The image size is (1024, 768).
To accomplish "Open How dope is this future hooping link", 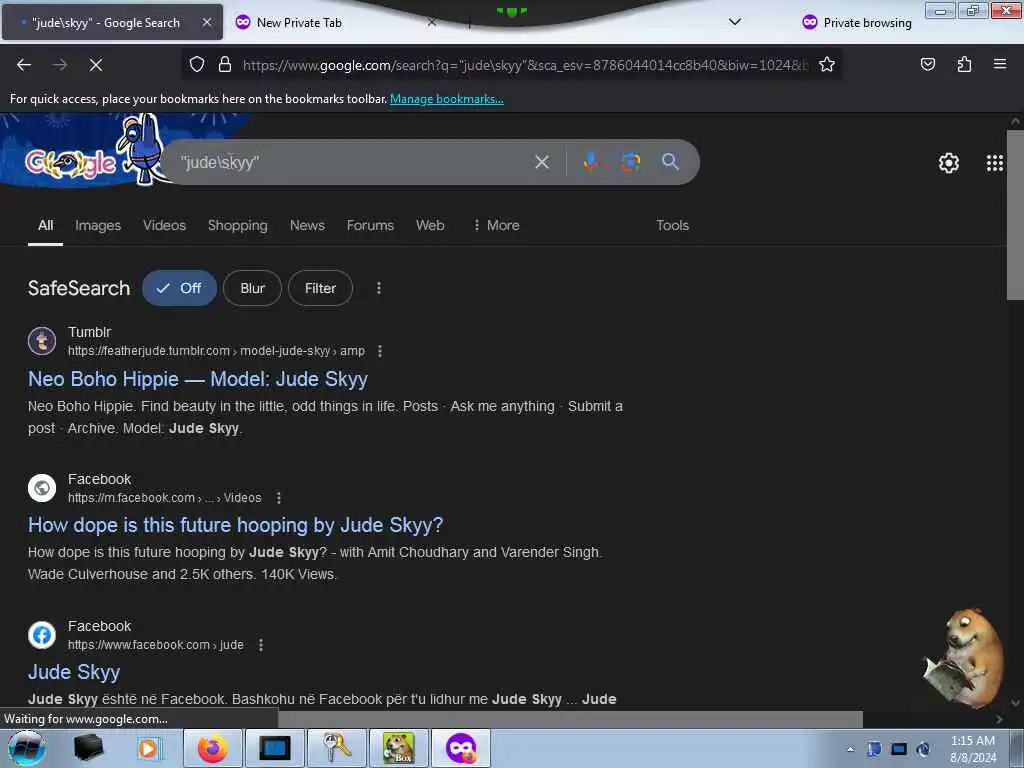I will [x=236, y=525].
